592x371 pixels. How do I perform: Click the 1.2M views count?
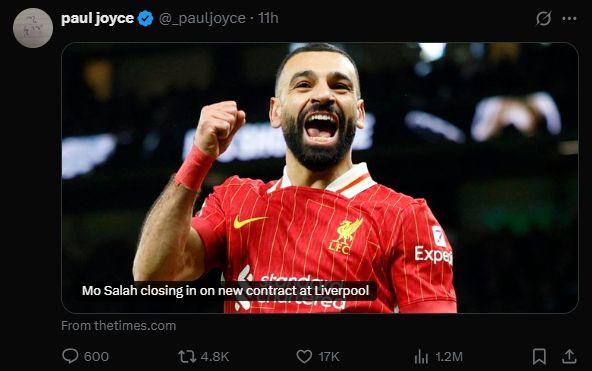click(449, 356)
